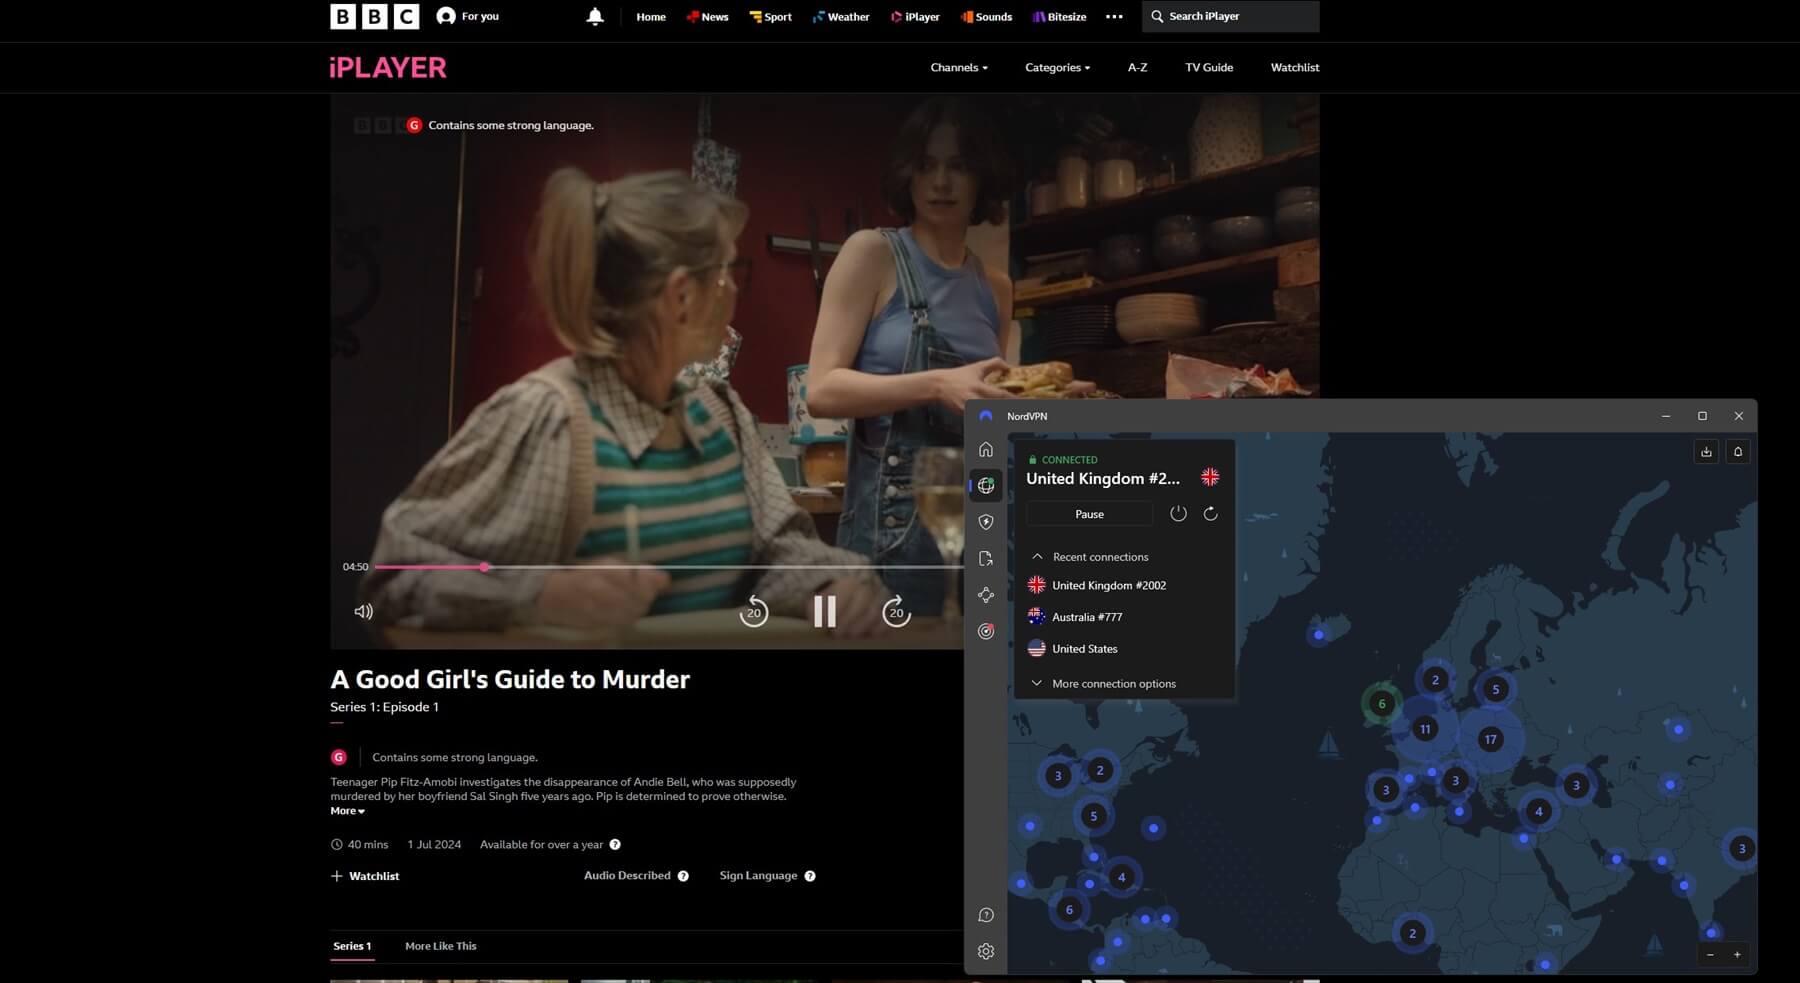The width and height of the screenshot is (1800, 983).
Task: Open NordVPN Threat Protection shield icon
Action: click(x=986, y=522)
